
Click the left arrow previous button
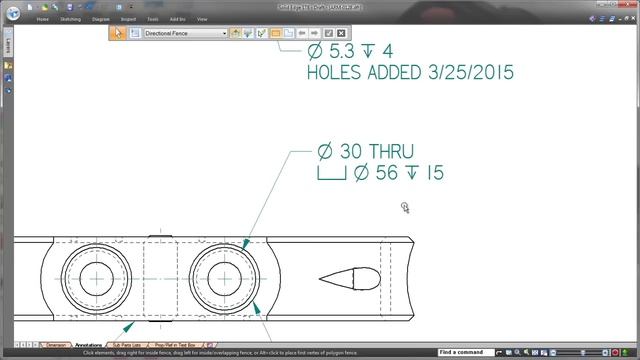(302, 33)
